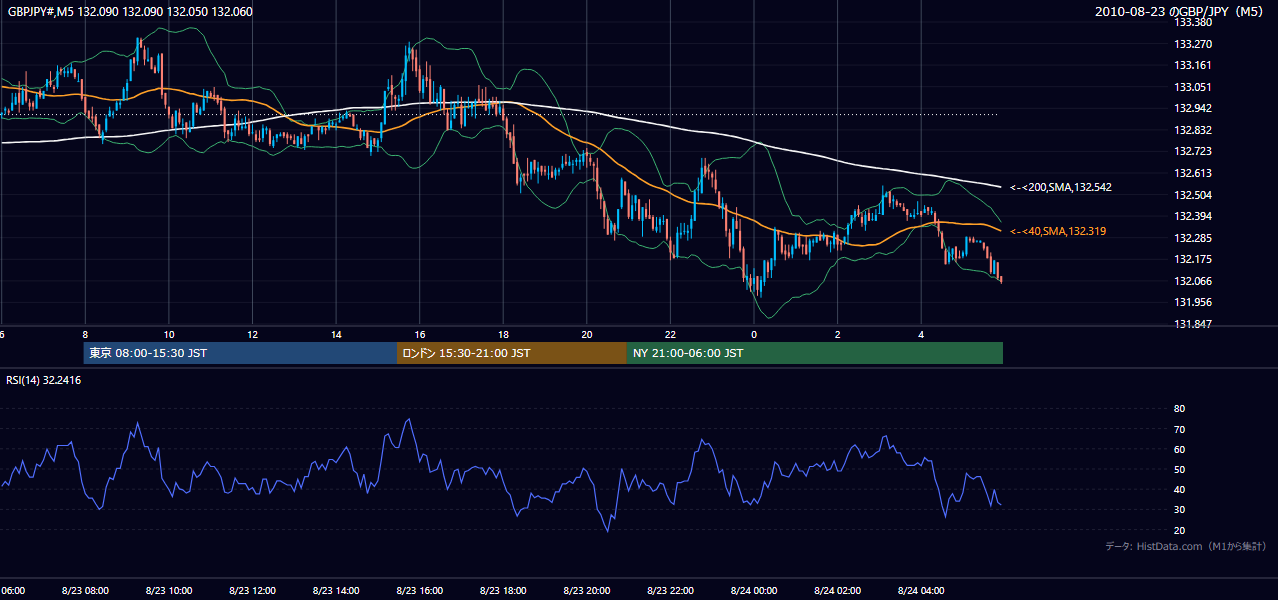Click price axis label 132.723
Image resolution: width=1278 pixels, height=600 pixels.
(1192, 151)
